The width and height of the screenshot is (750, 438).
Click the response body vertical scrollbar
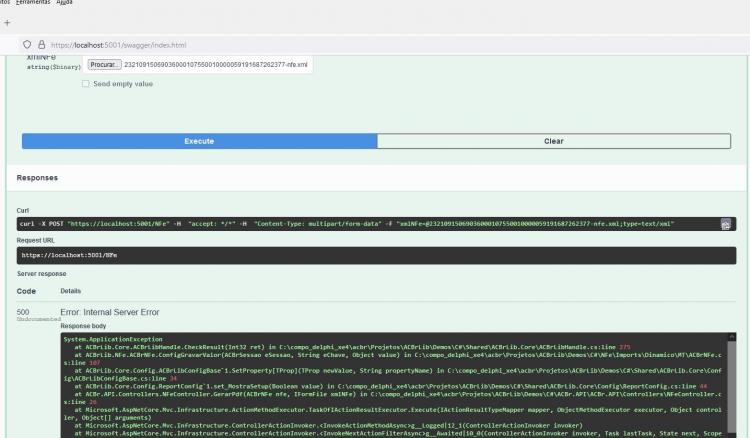click(x=731, y=385)
